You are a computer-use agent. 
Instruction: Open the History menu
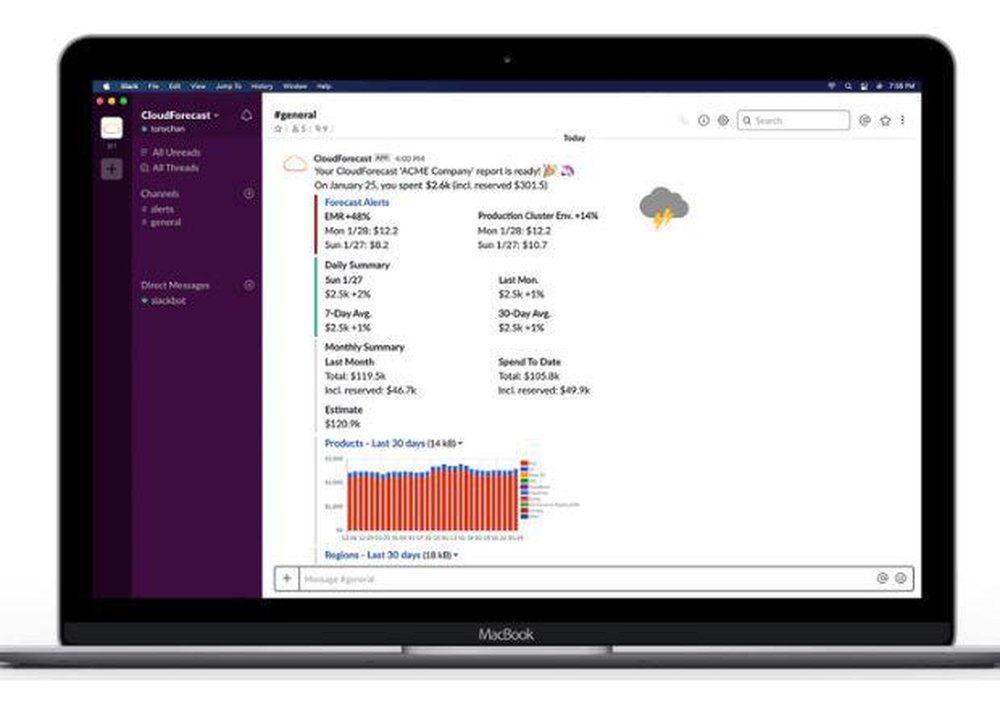(x=261, y=86)
